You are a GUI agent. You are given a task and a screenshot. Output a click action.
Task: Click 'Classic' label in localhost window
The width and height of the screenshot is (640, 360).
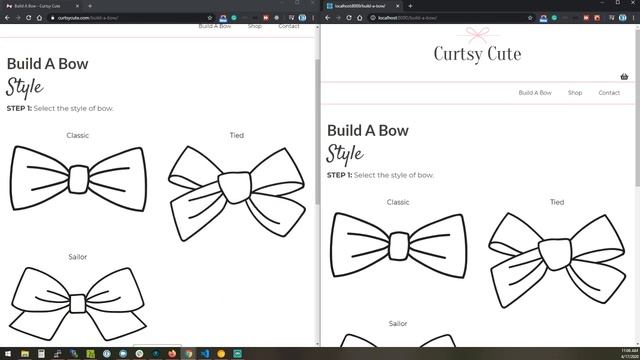(398, 202)
